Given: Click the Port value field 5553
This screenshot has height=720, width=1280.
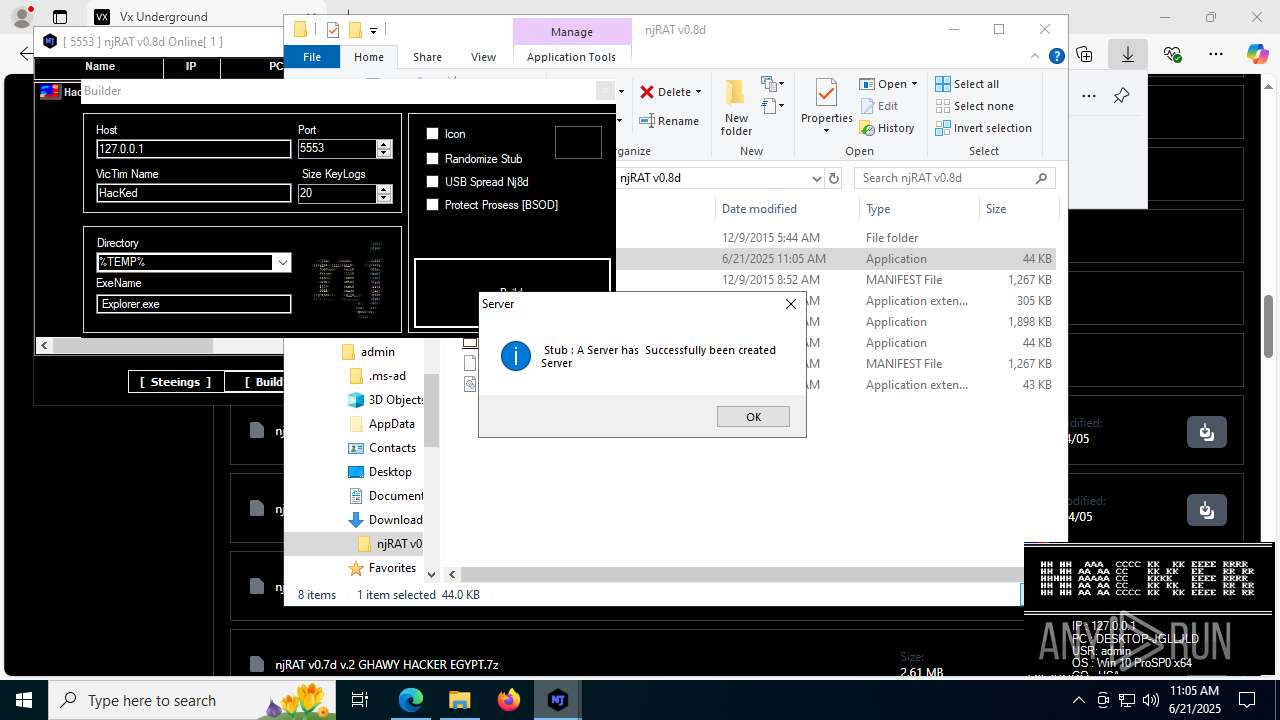Looking at the screenshot, I should [x=336, y=149].
